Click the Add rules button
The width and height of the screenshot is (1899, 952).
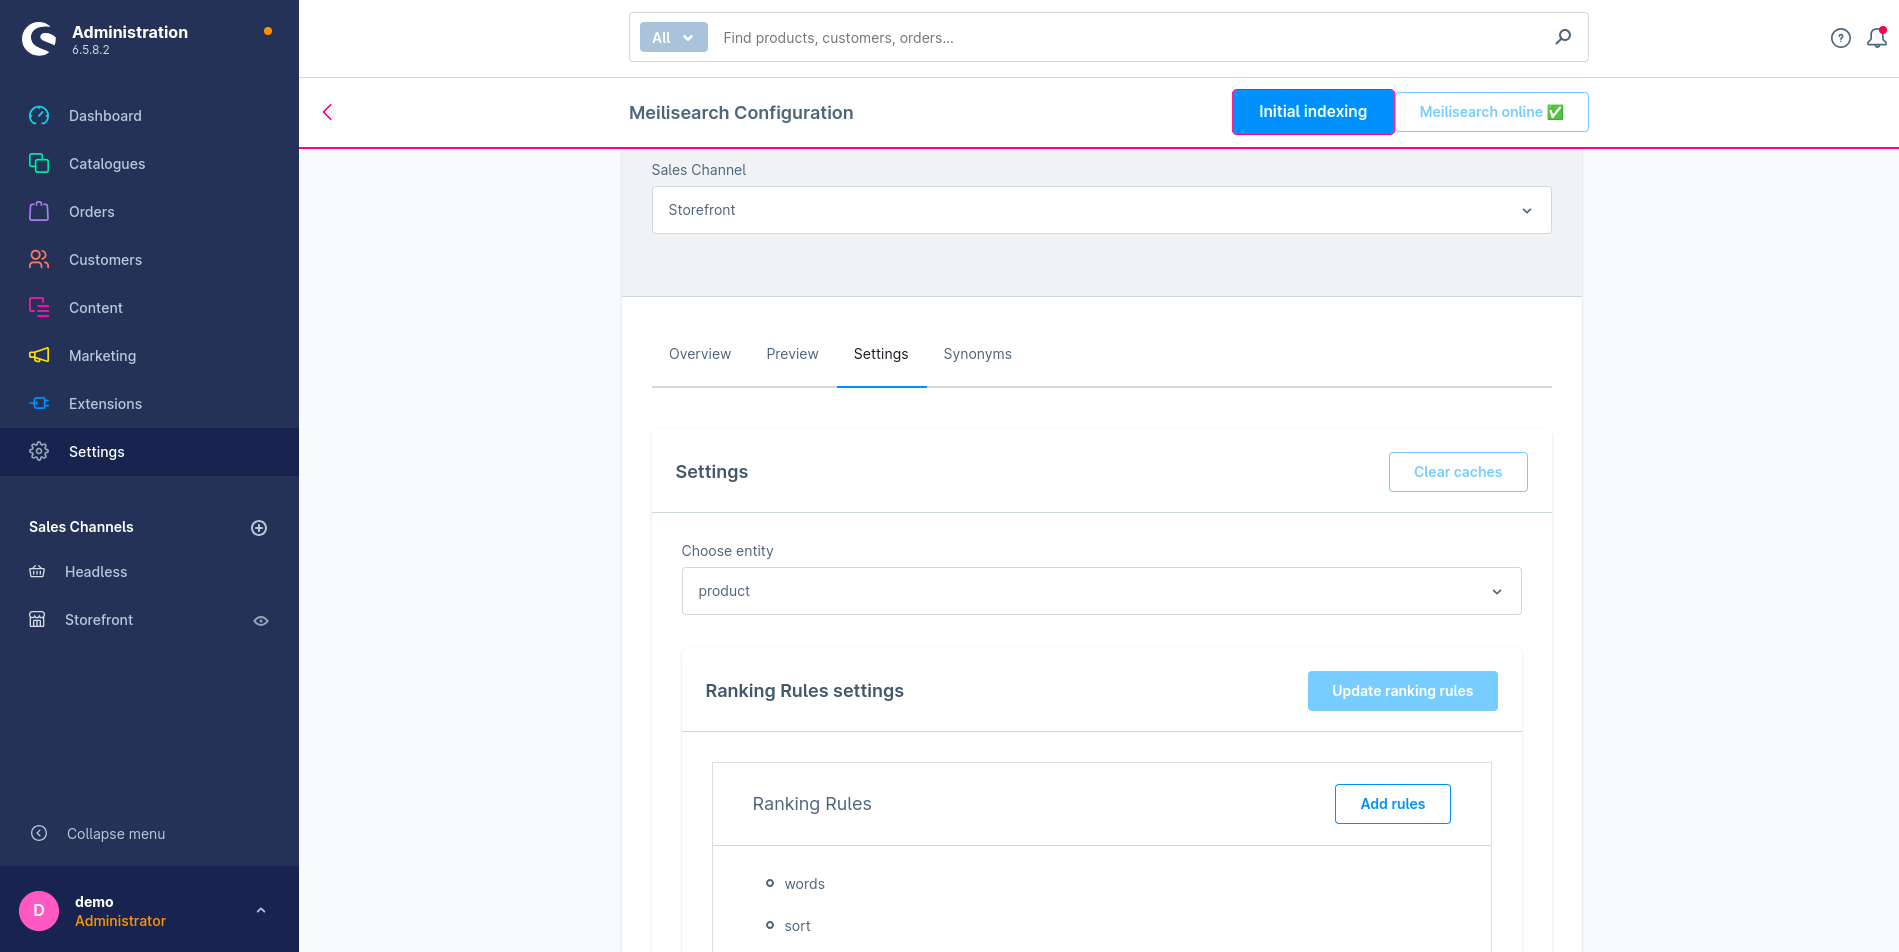click(1392, 804)
